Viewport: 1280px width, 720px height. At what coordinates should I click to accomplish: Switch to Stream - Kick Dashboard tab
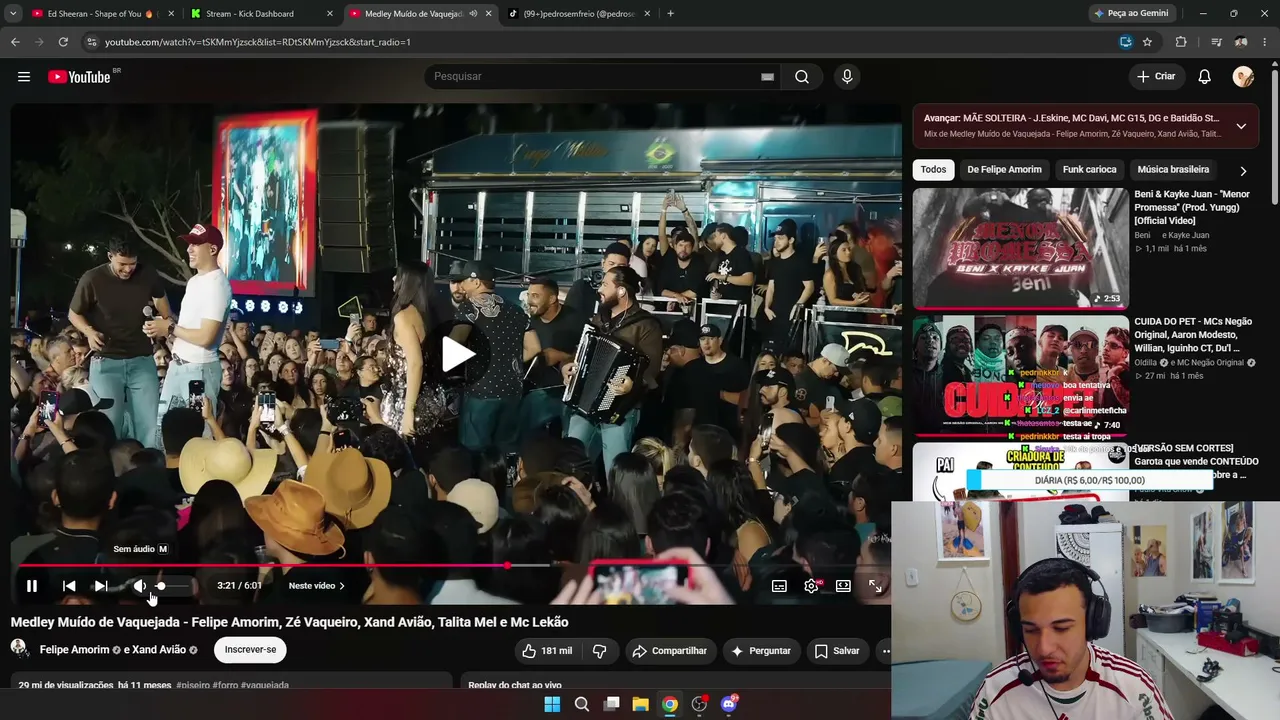(x=260, y=14)
